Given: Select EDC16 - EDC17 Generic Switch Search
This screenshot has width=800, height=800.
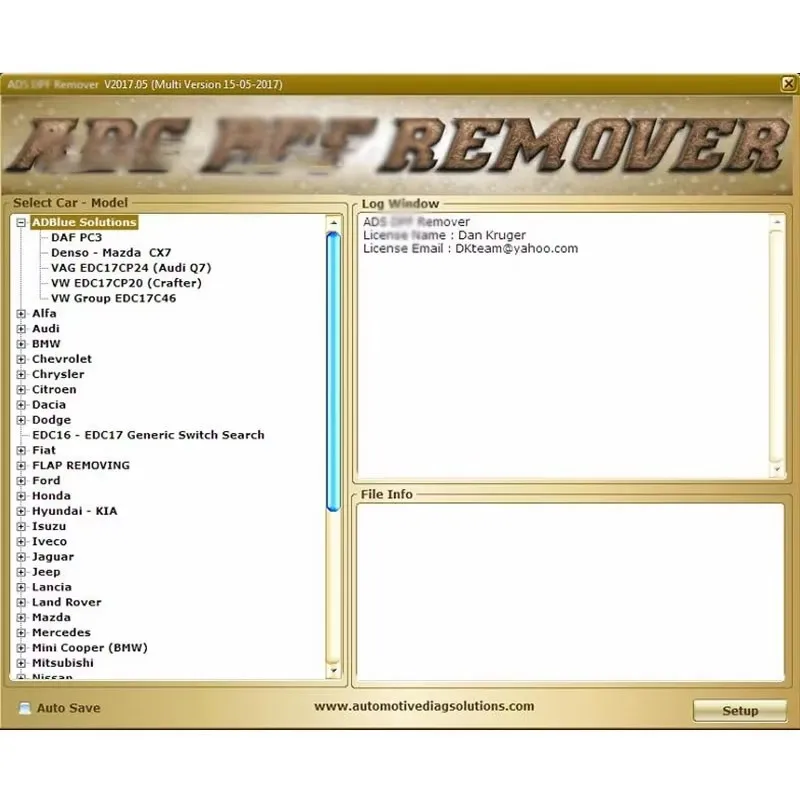Looking at the screenshot, I should [x=148, y=435].
